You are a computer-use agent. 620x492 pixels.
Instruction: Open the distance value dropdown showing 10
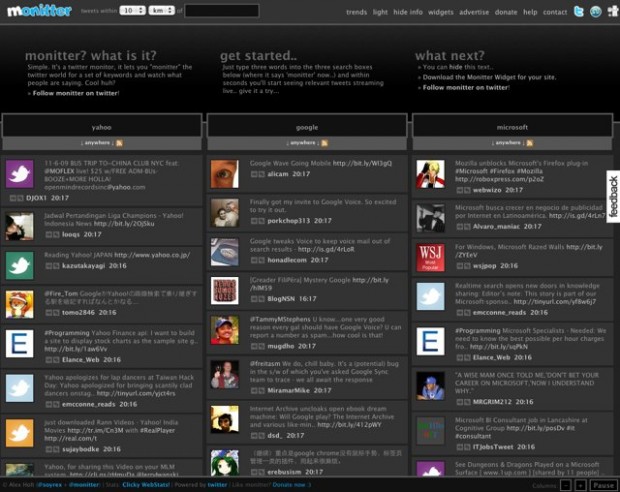pos(132,11)
